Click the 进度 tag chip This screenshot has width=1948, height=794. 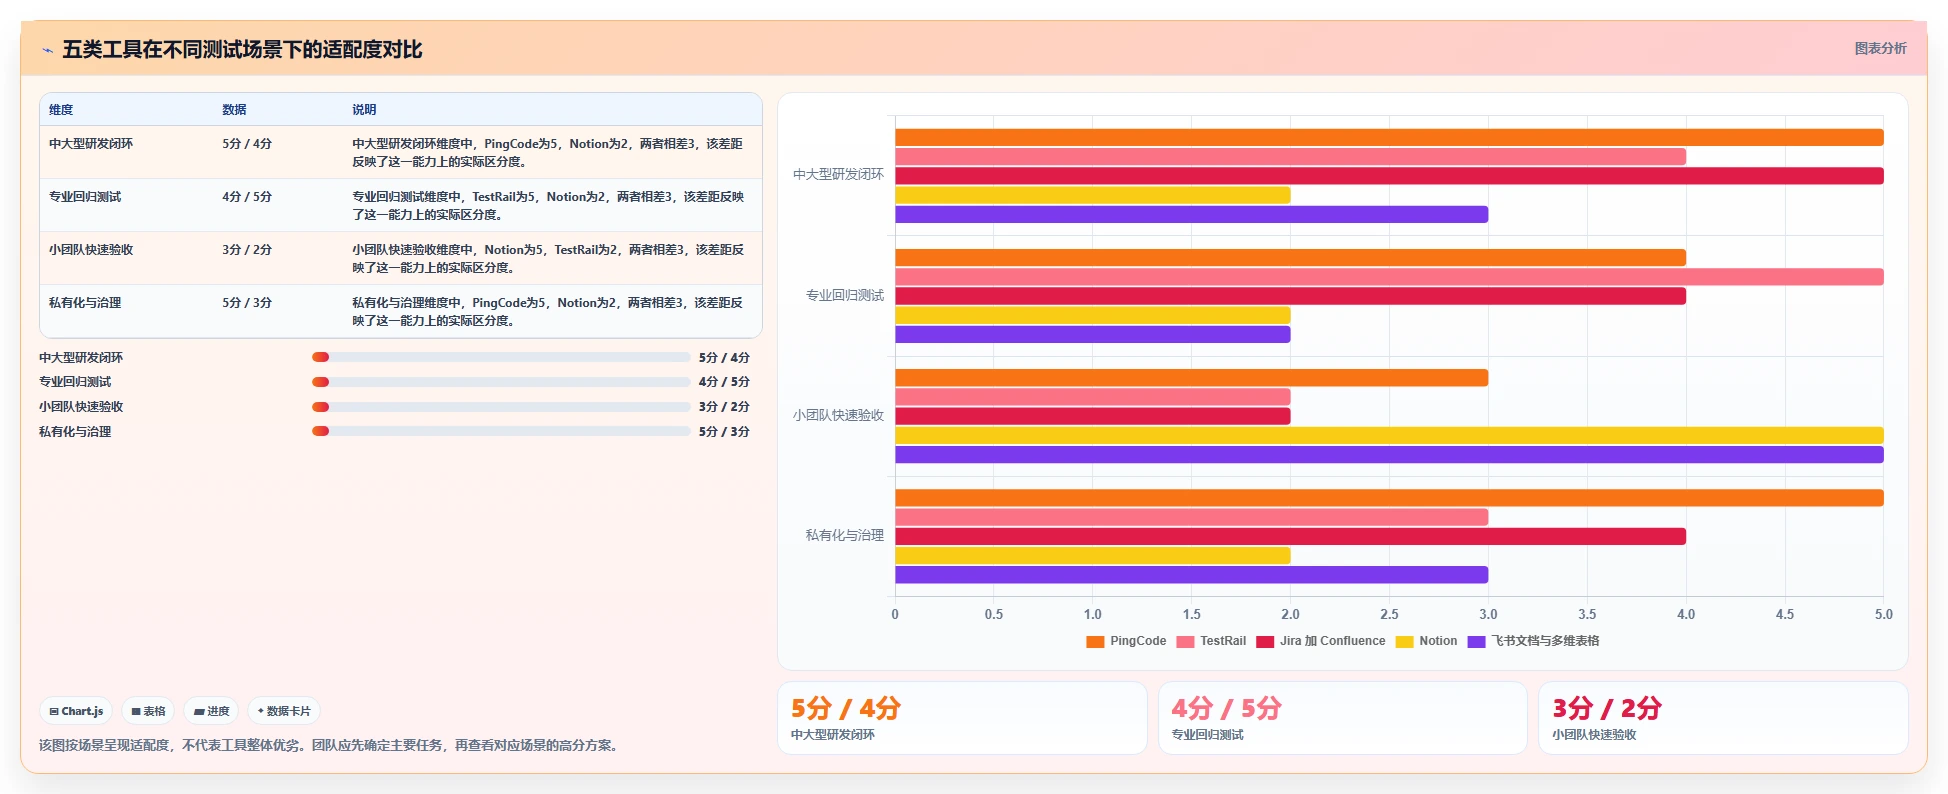pyautogui.click(x=211, y=711)
